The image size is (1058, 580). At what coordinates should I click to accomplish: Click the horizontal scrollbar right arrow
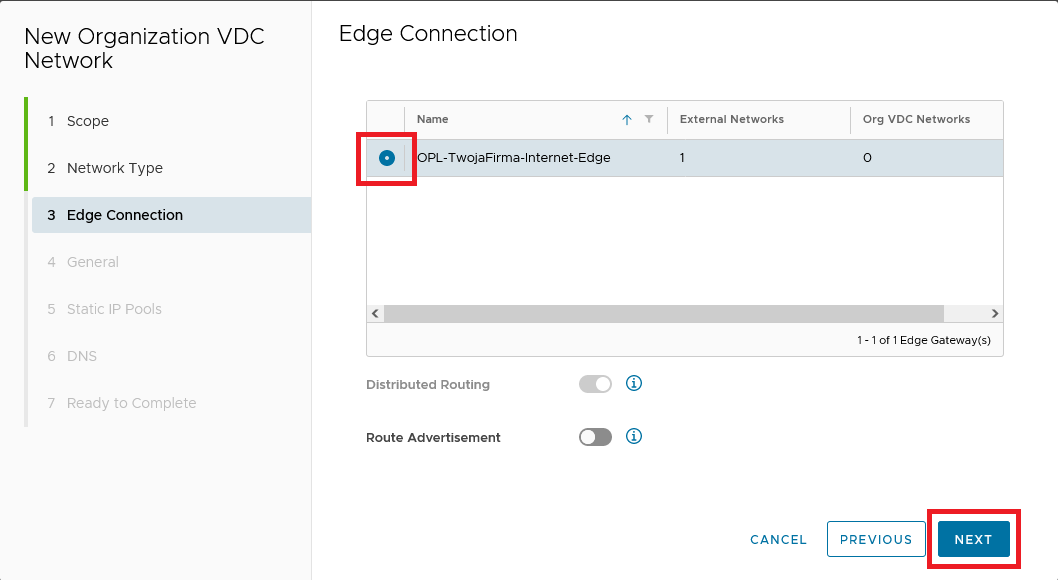click(x=994, y=313)
